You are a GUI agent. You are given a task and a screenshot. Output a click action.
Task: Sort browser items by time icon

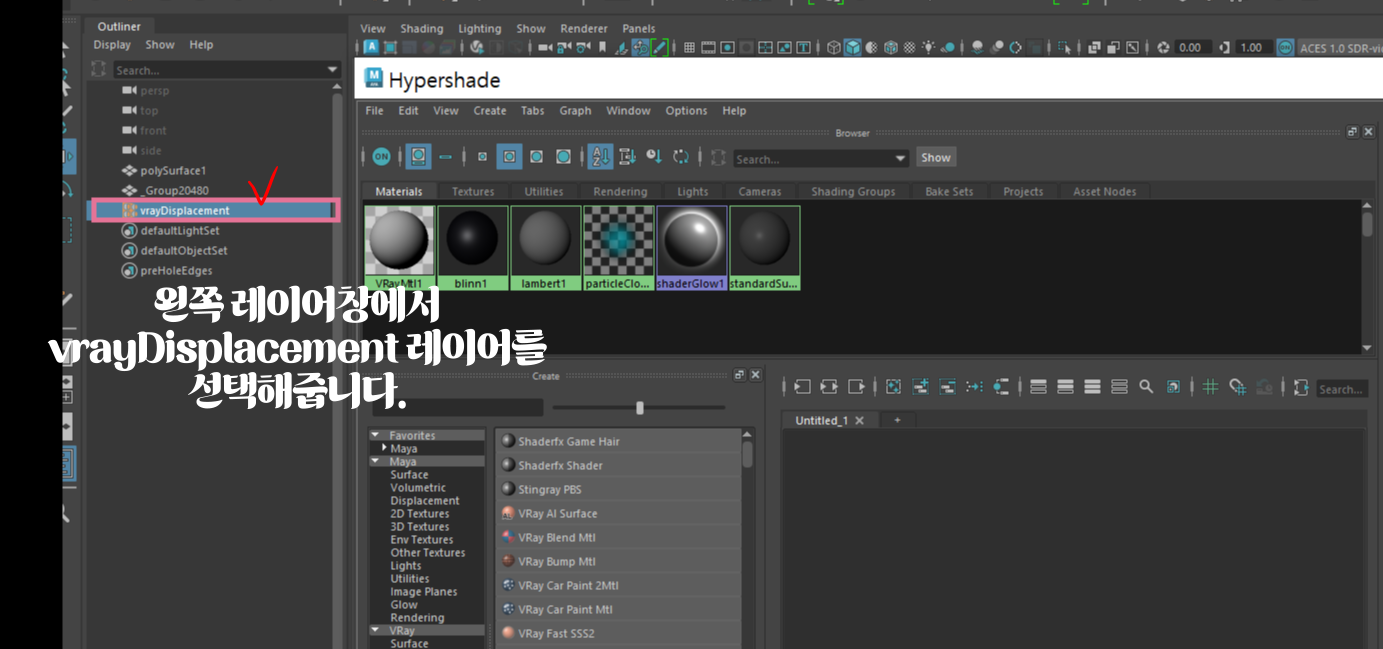coord(654,157)
